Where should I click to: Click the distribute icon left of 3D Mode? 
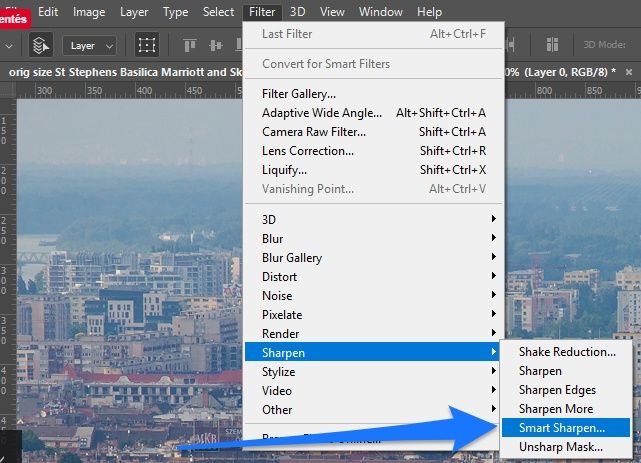(552, 45)
